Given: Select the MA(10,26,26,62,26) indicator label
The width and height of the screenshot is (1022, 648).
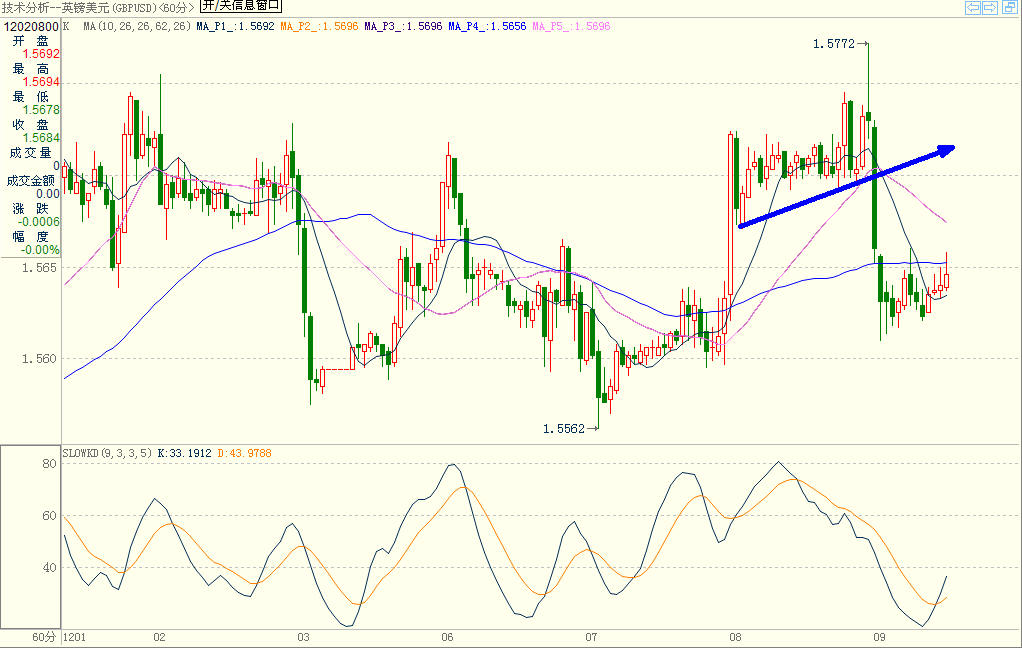Looking at the screenshot, I should click(137, 26).
